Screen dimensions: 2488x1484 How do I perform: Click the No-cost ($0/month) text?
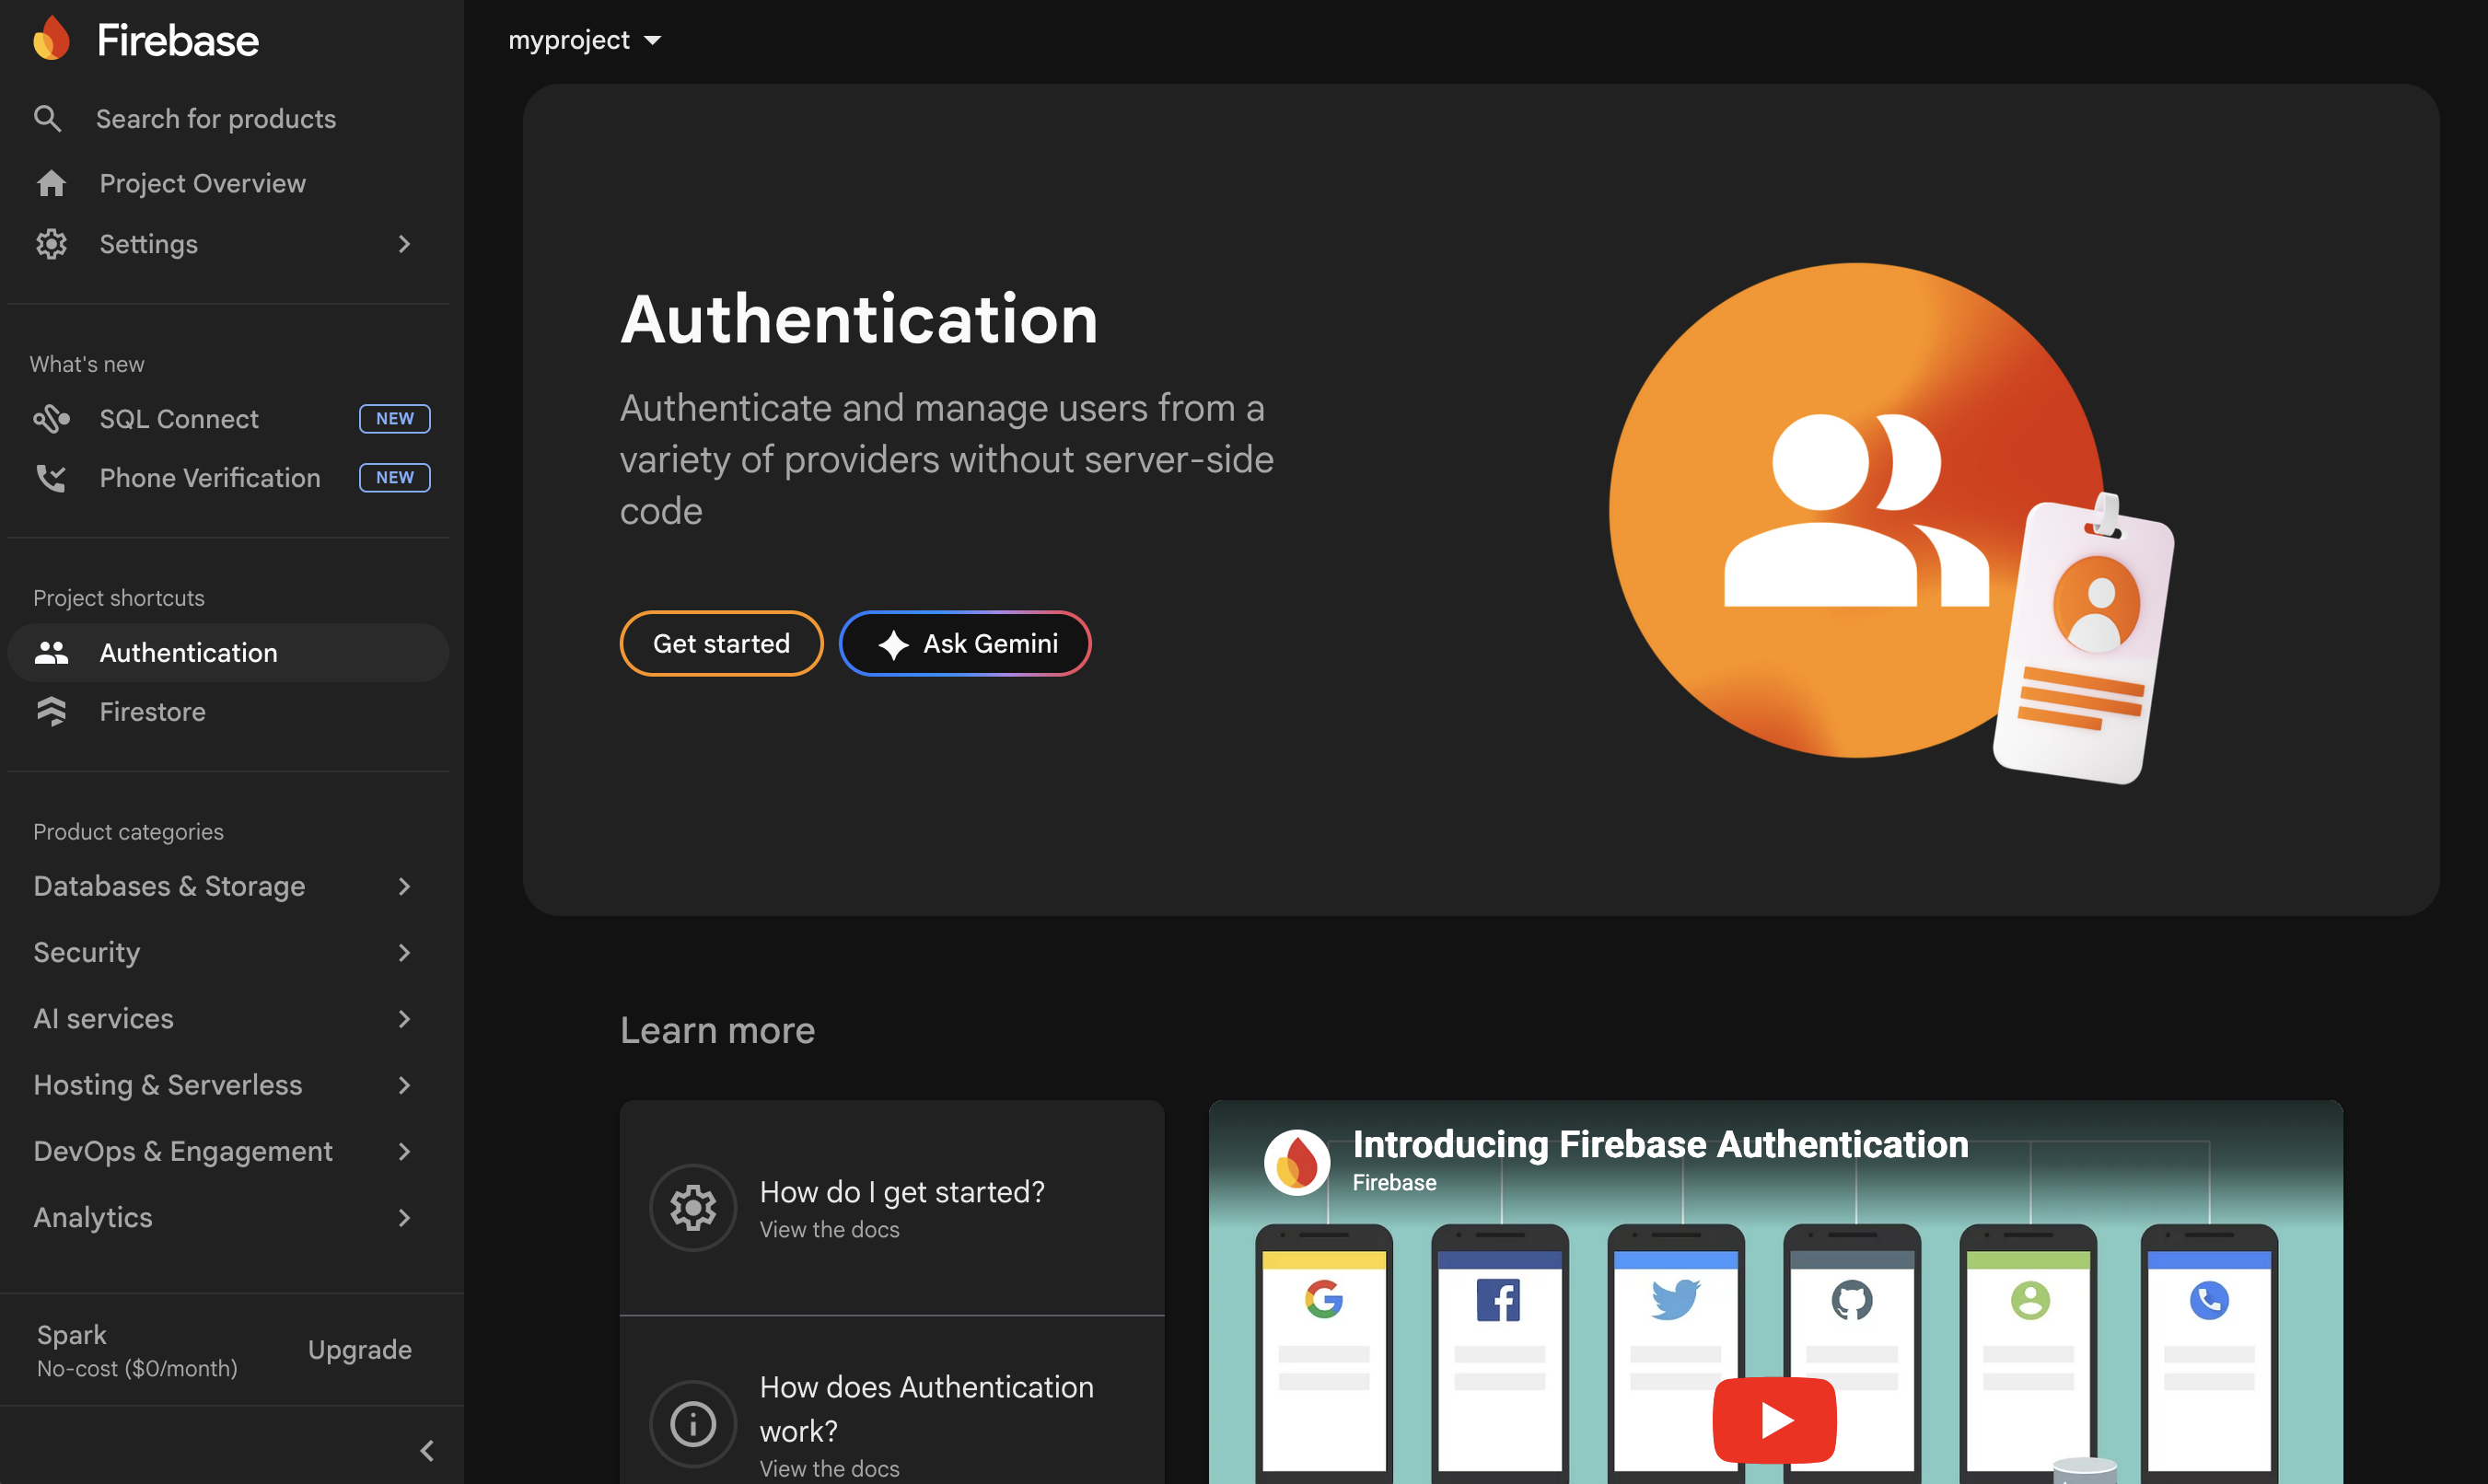(x=137, y=1368)
